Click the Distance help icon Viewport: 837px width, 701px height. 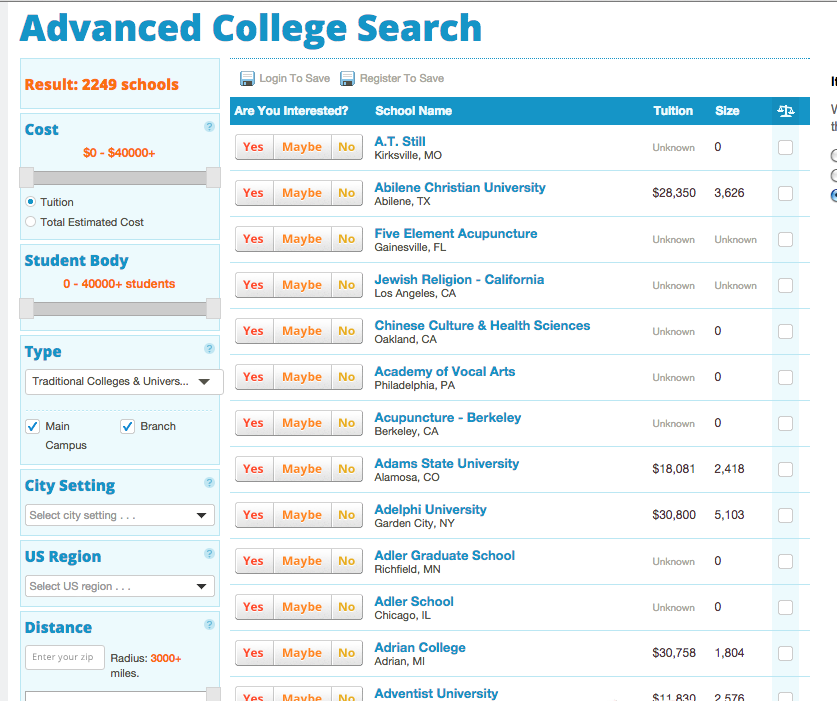[209, 624]
